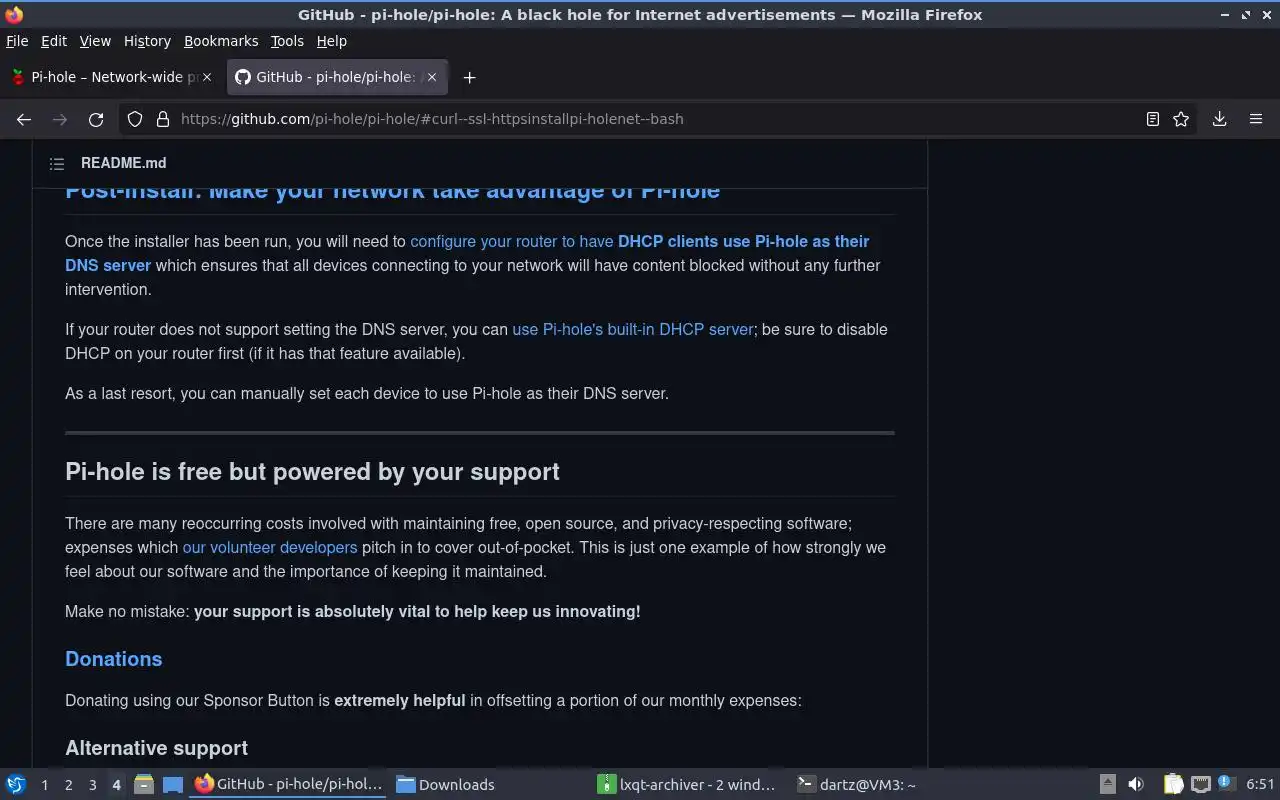1280x800 pixels.
Task: Open the LXQt start menu icon
Action: (x=16, y=784)
